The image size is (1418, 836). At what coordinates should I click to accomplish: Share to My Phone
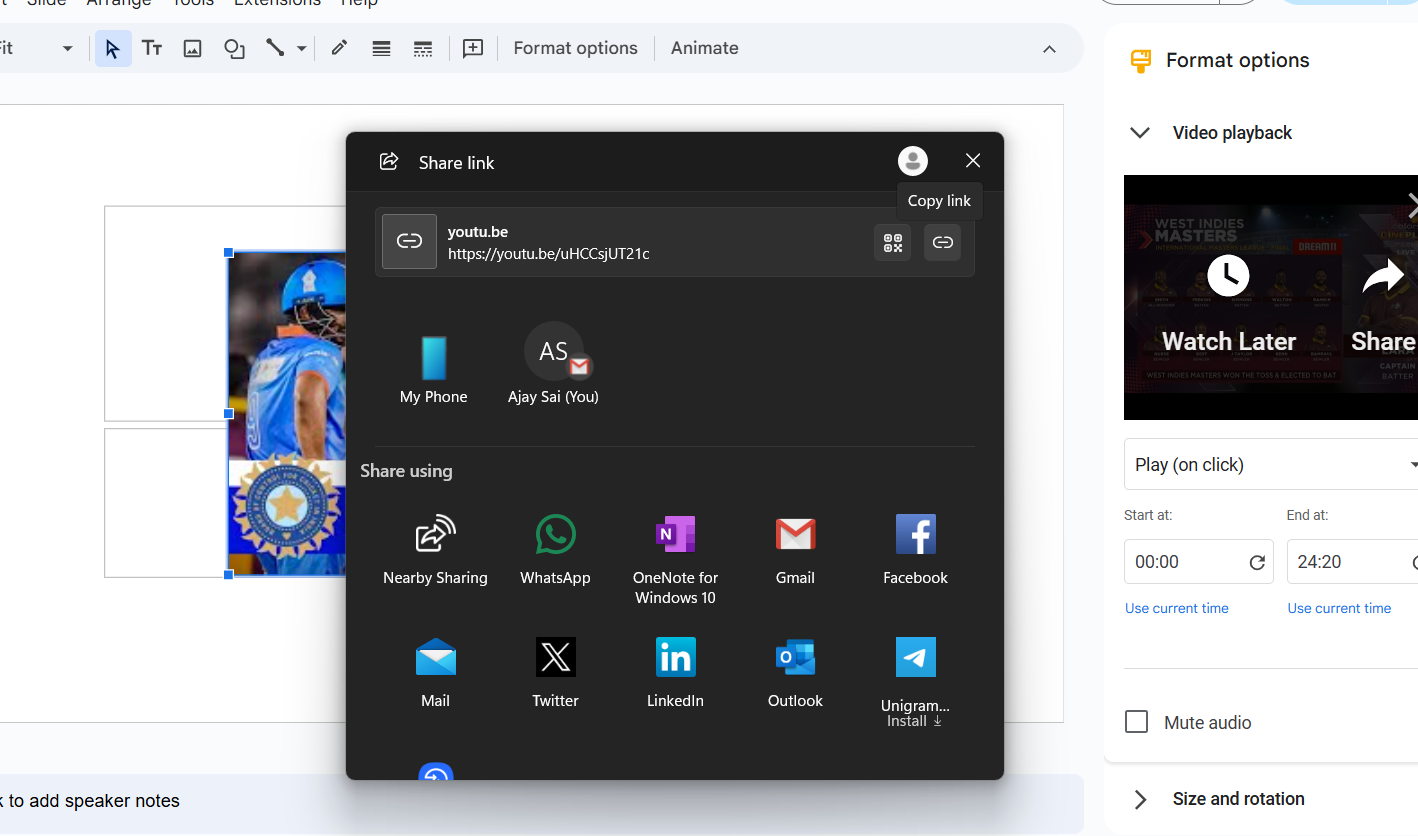coord(434,370)
